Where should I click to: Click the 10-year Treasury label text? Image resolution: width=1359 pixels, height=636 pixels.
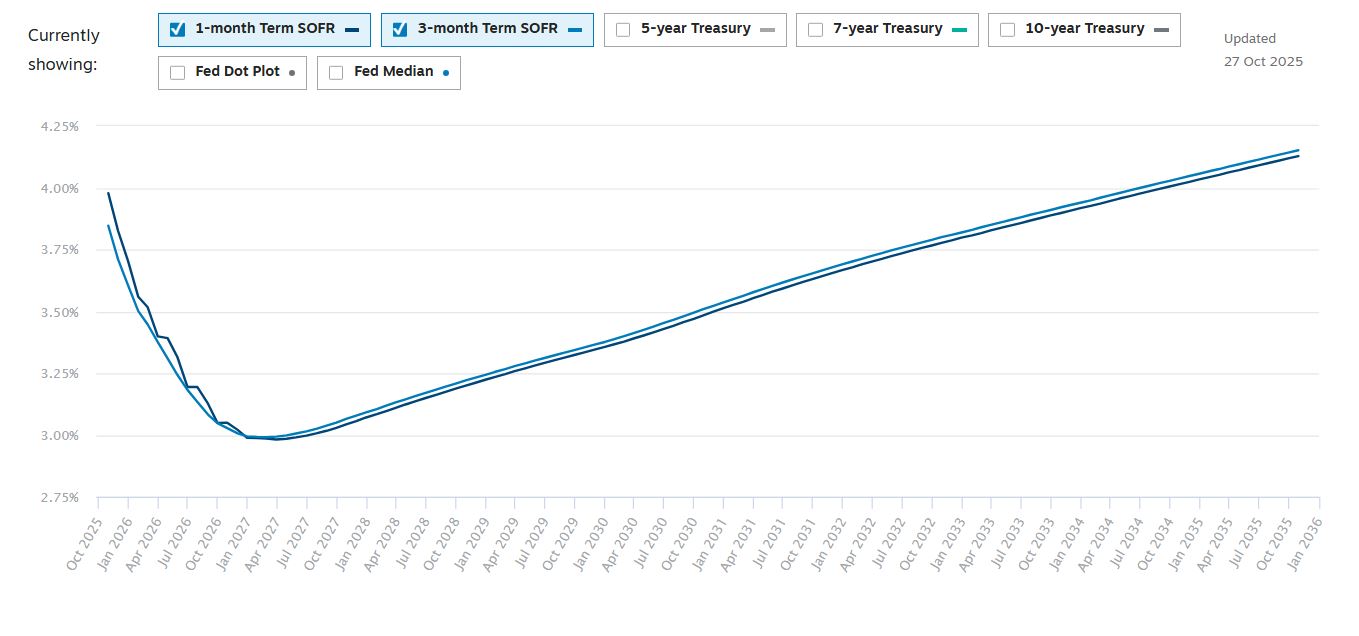(x=1084, y=29)
